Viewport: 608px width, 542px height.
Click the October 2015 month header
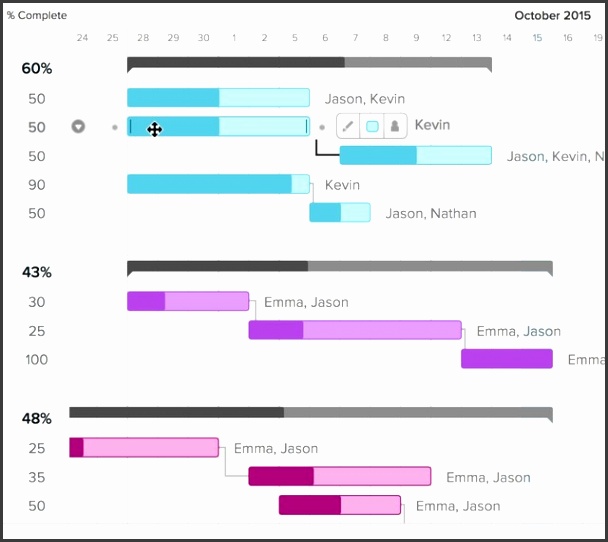point(554,15)
